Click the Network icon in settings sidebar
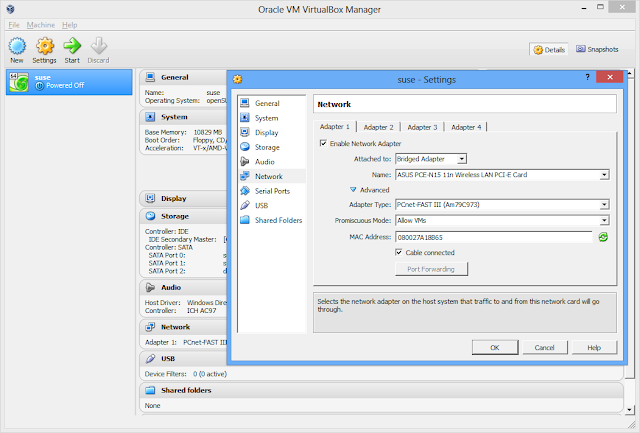 [245, 176]
